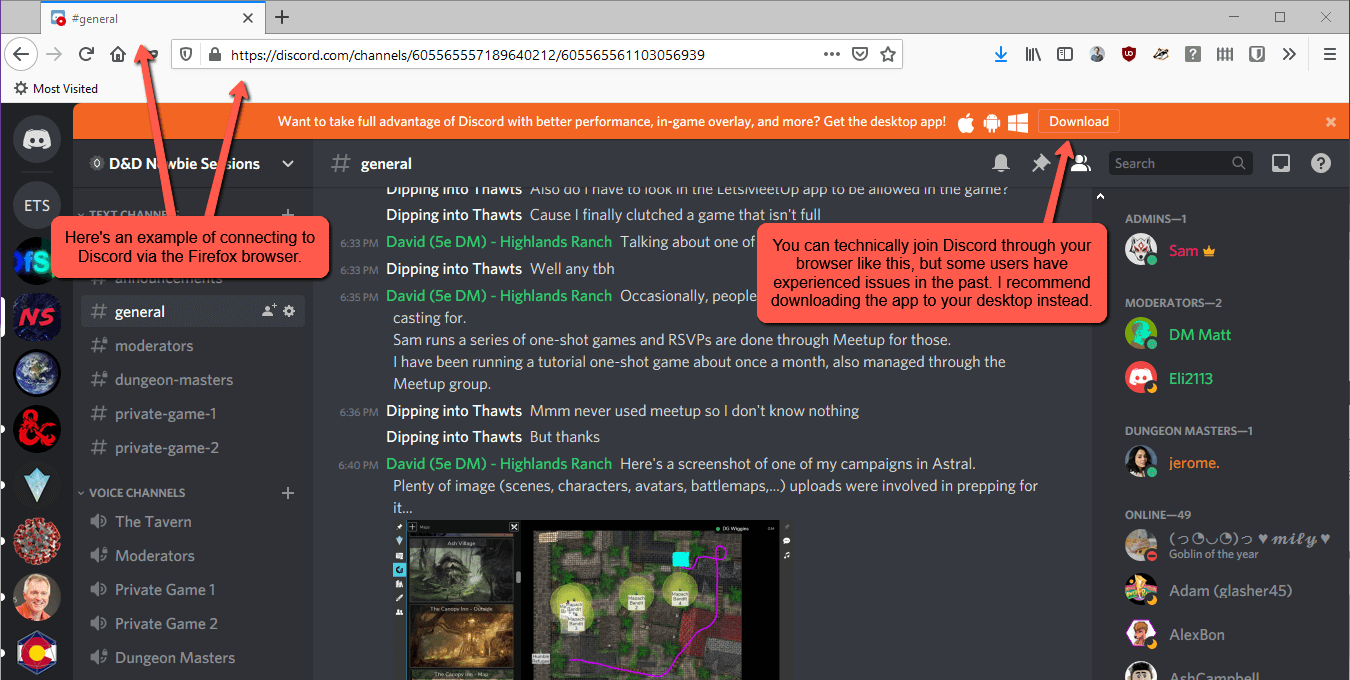Screen dimensions: 1350x680
Task: View site tracking protection shield
Action: [186, 55]
